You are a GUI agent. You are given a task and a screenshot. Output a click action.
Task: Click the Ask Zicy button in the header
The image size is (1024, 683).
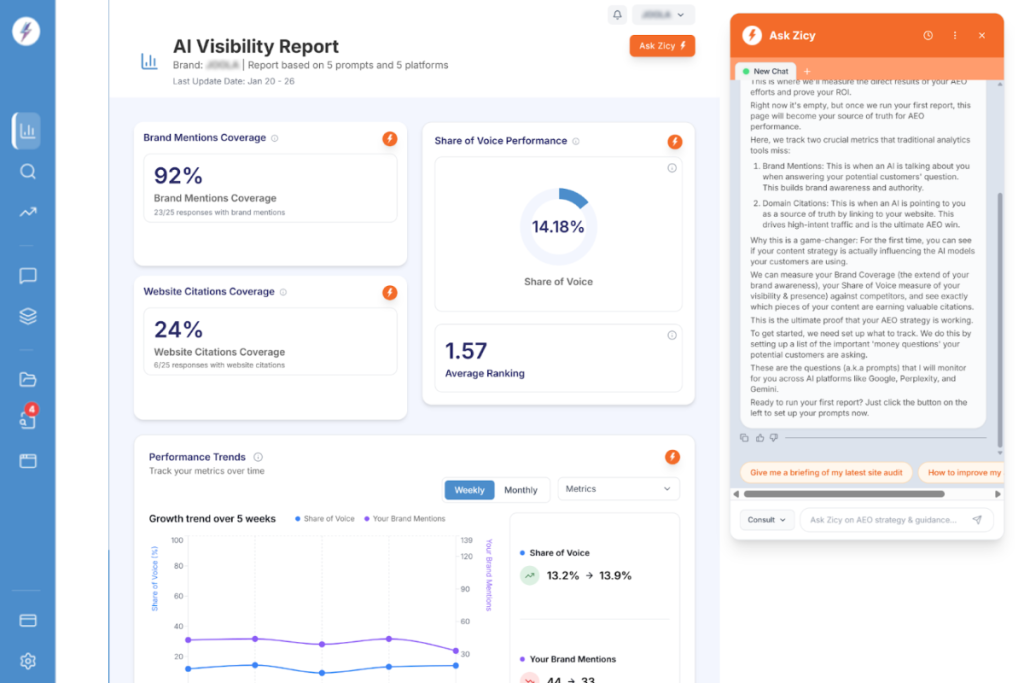662,46
